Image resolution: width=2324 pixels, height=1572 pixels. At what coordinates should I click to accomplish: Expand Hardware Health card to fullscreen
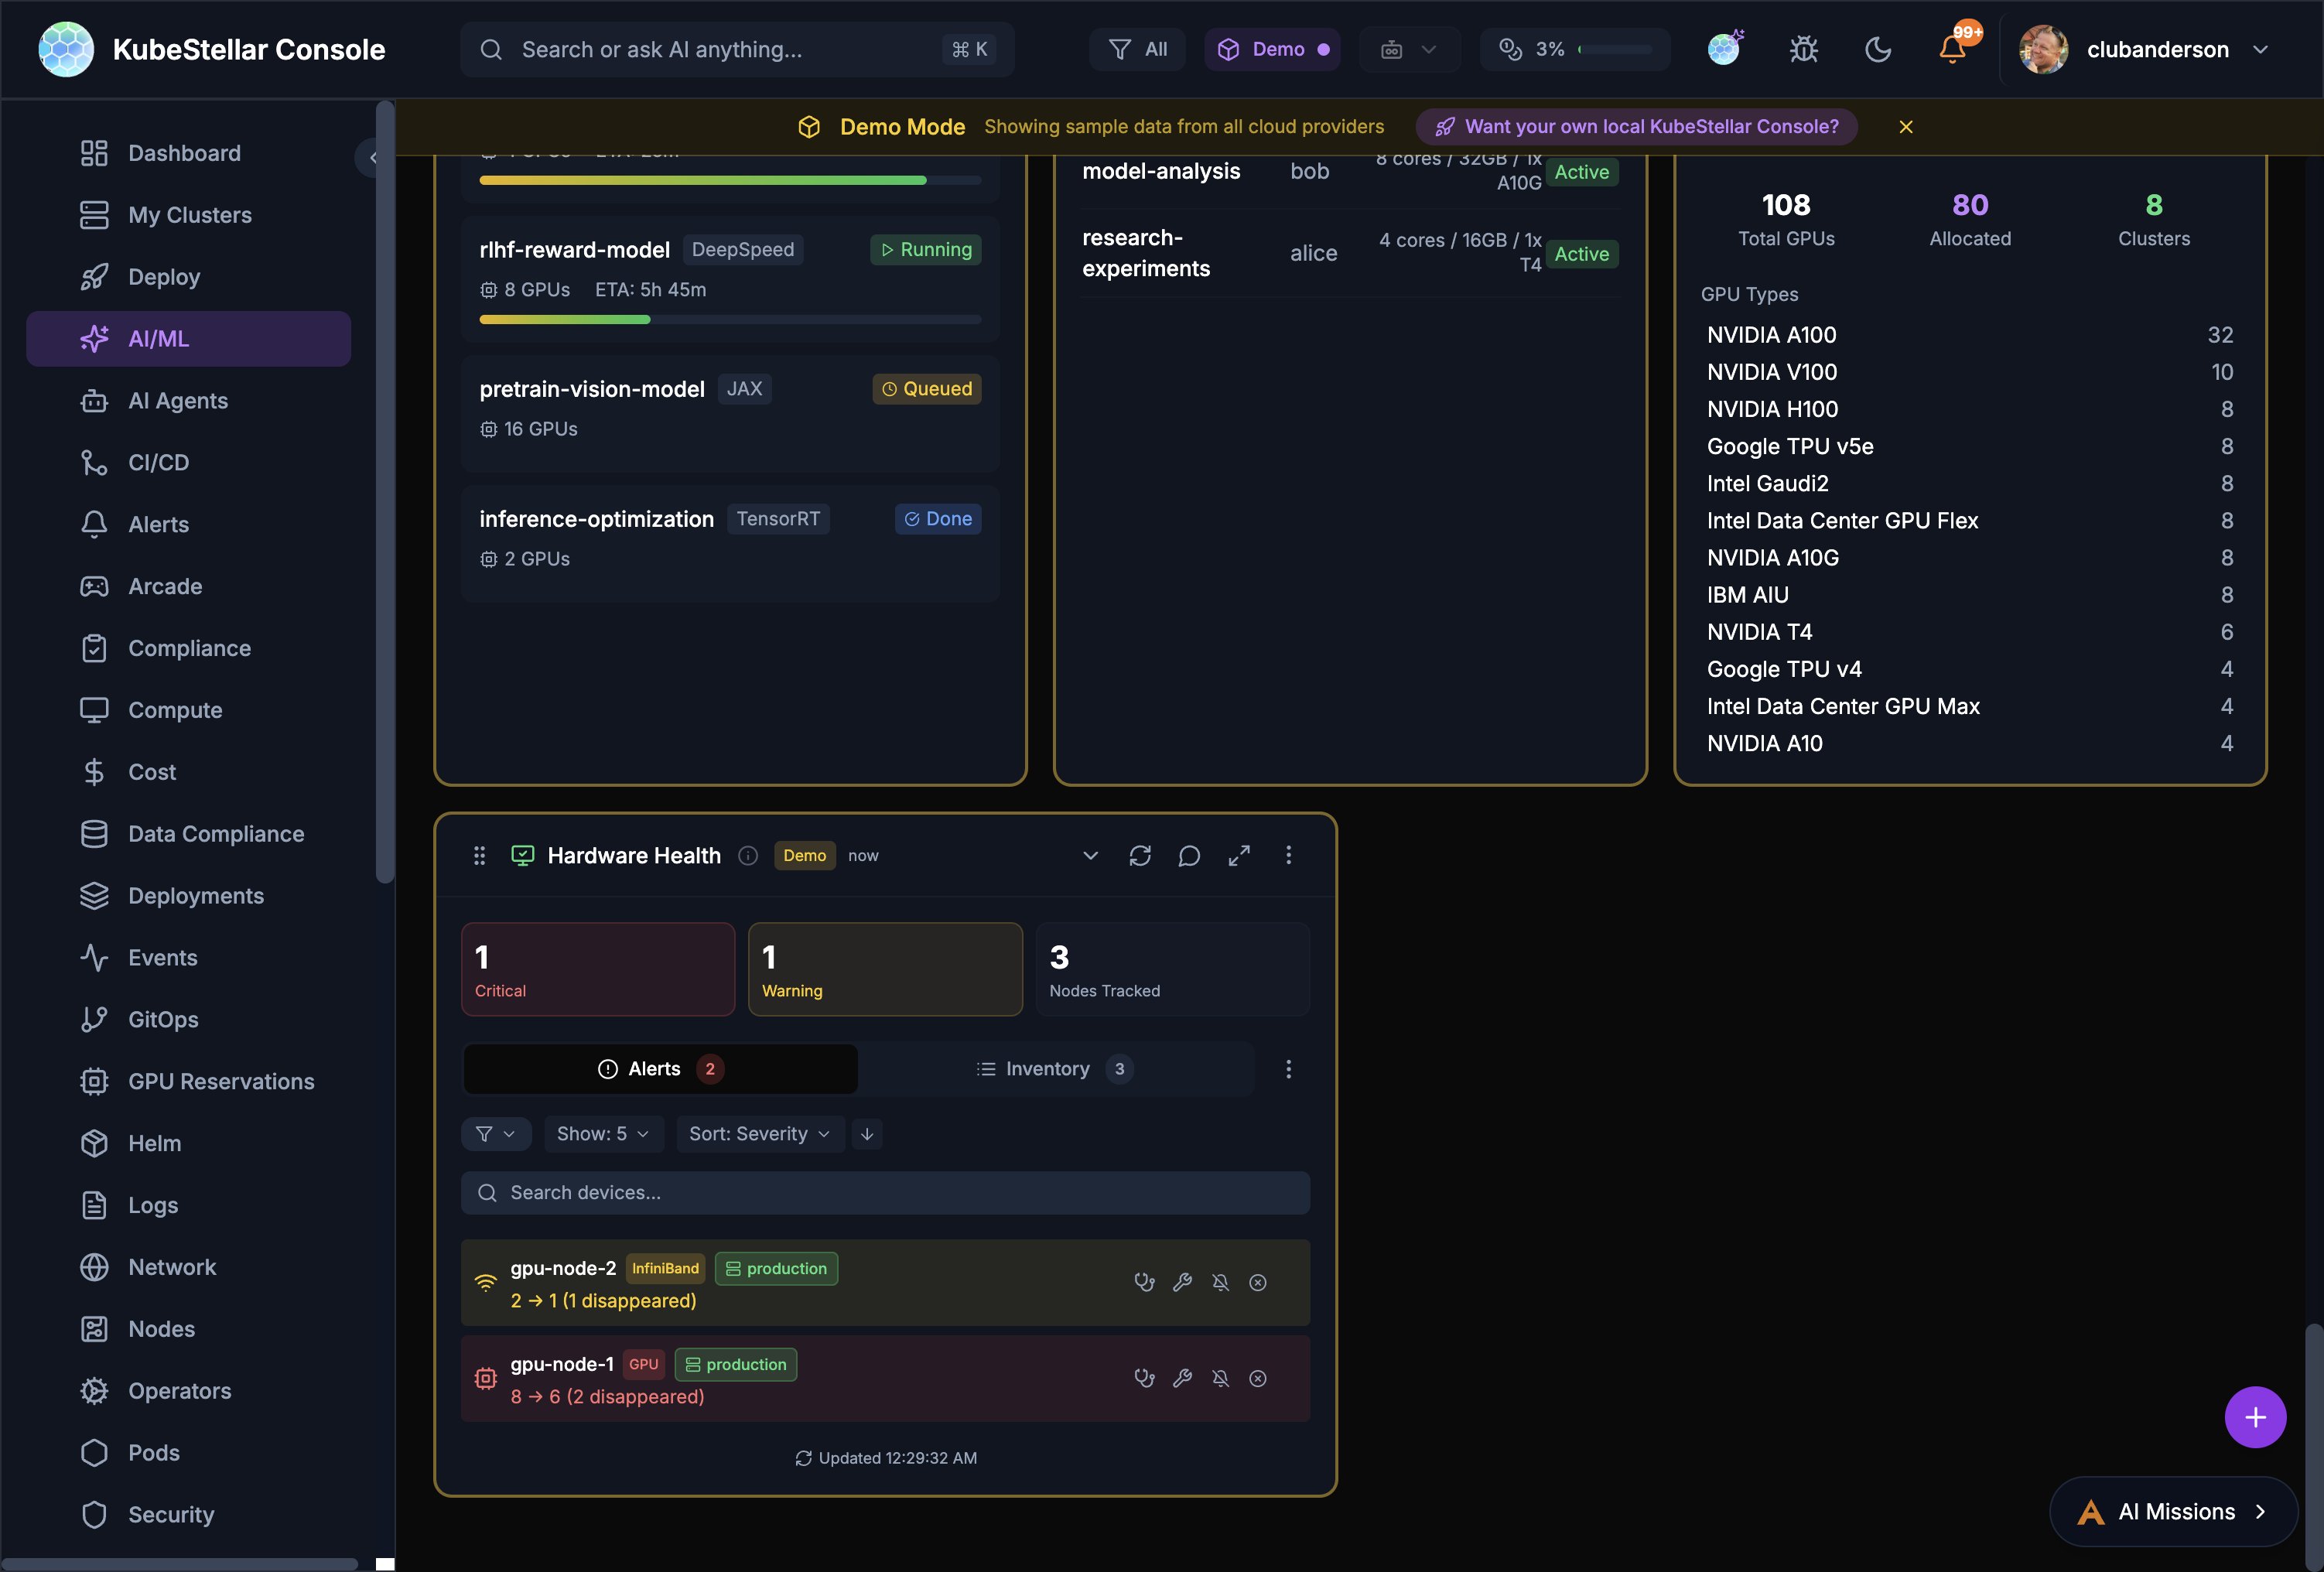(1239, 856)
